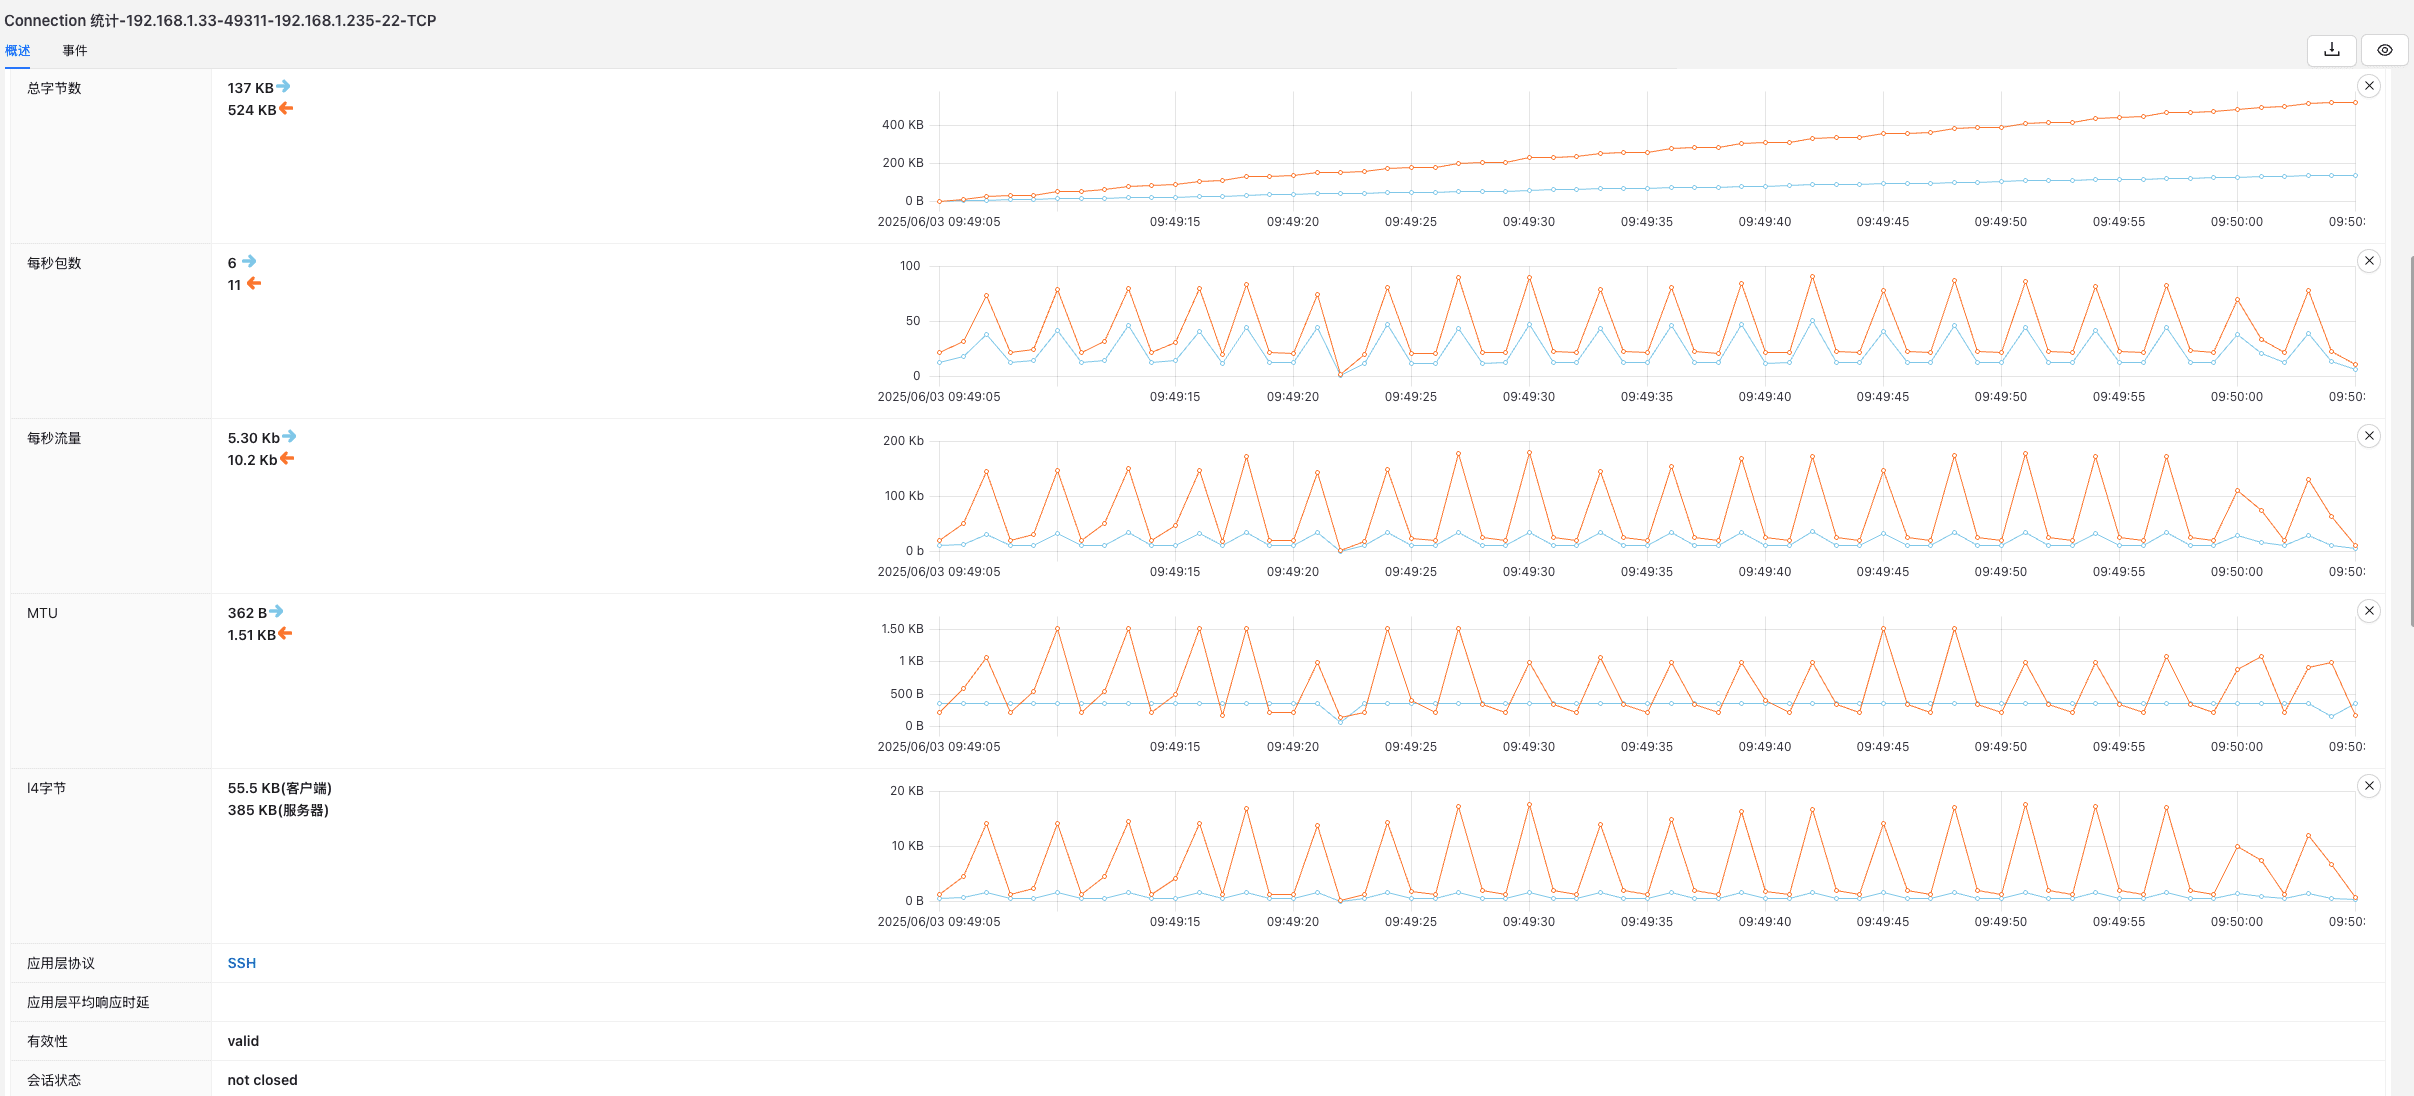Close the 总字节数 chart
2414x1096 pixels.
coord(2369,86)
